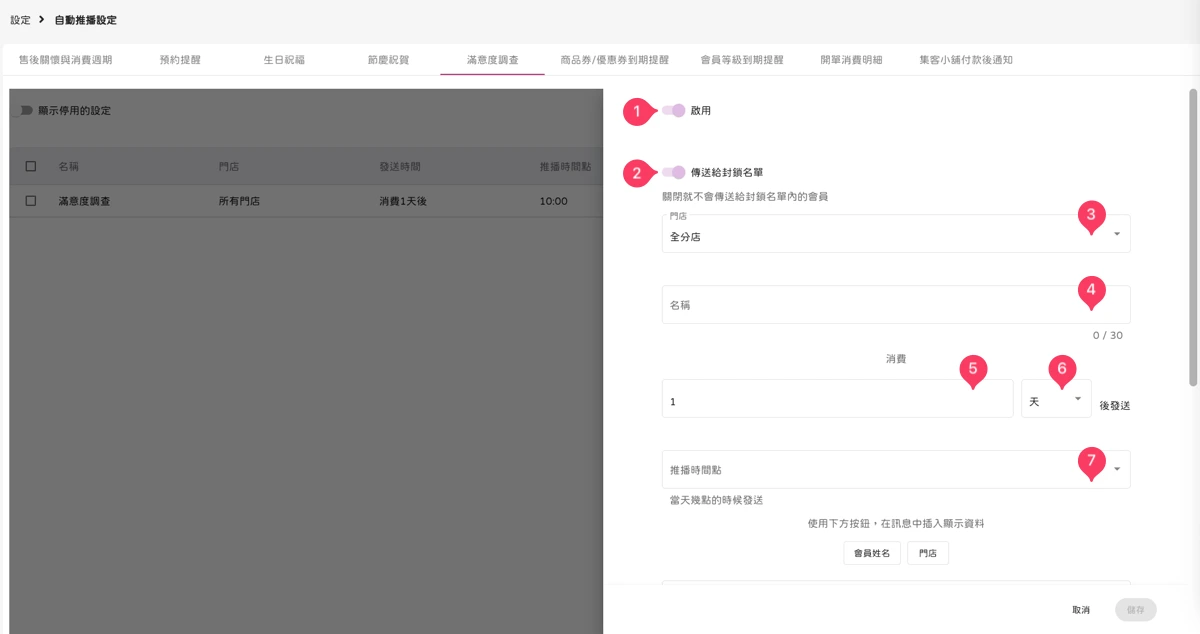Open the 推播時間點 dropdown
The image size is (1200, 634).
pyautogui.click(x=896, y=469)
